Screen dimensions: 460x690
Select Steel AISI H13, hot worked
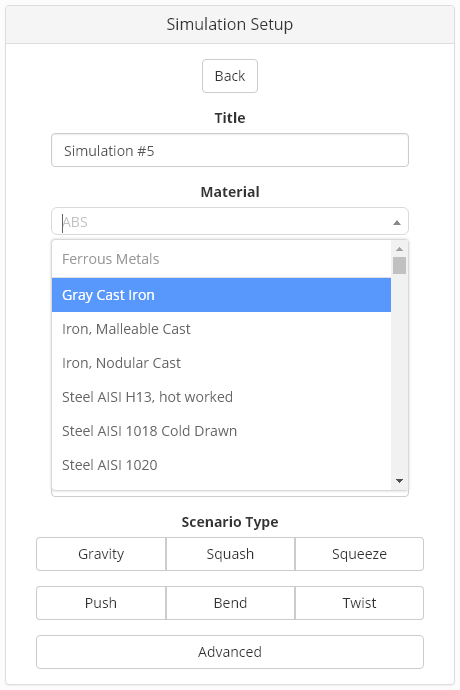(221, 397)
